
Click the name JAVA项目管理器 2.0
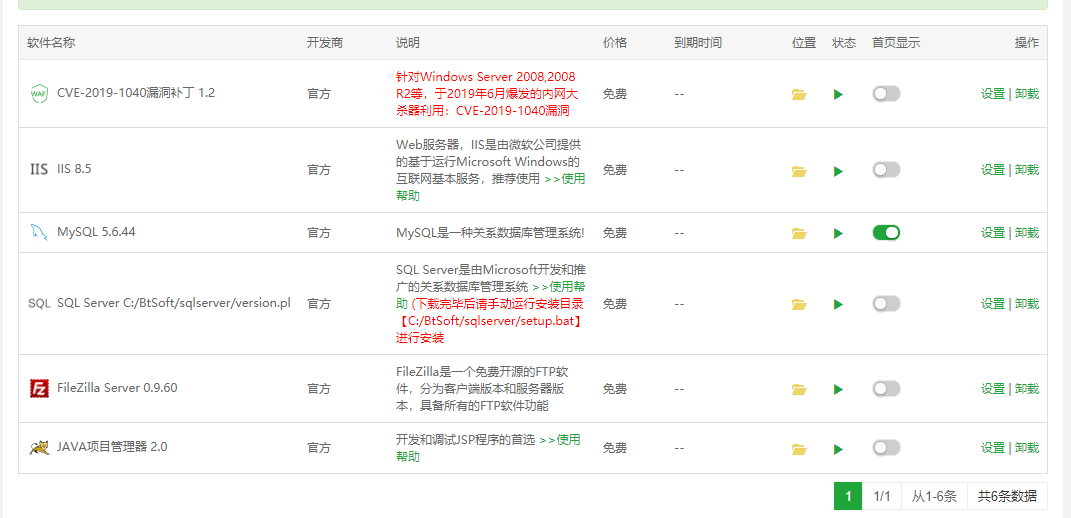pyautogui.click(x=112, y=448)
